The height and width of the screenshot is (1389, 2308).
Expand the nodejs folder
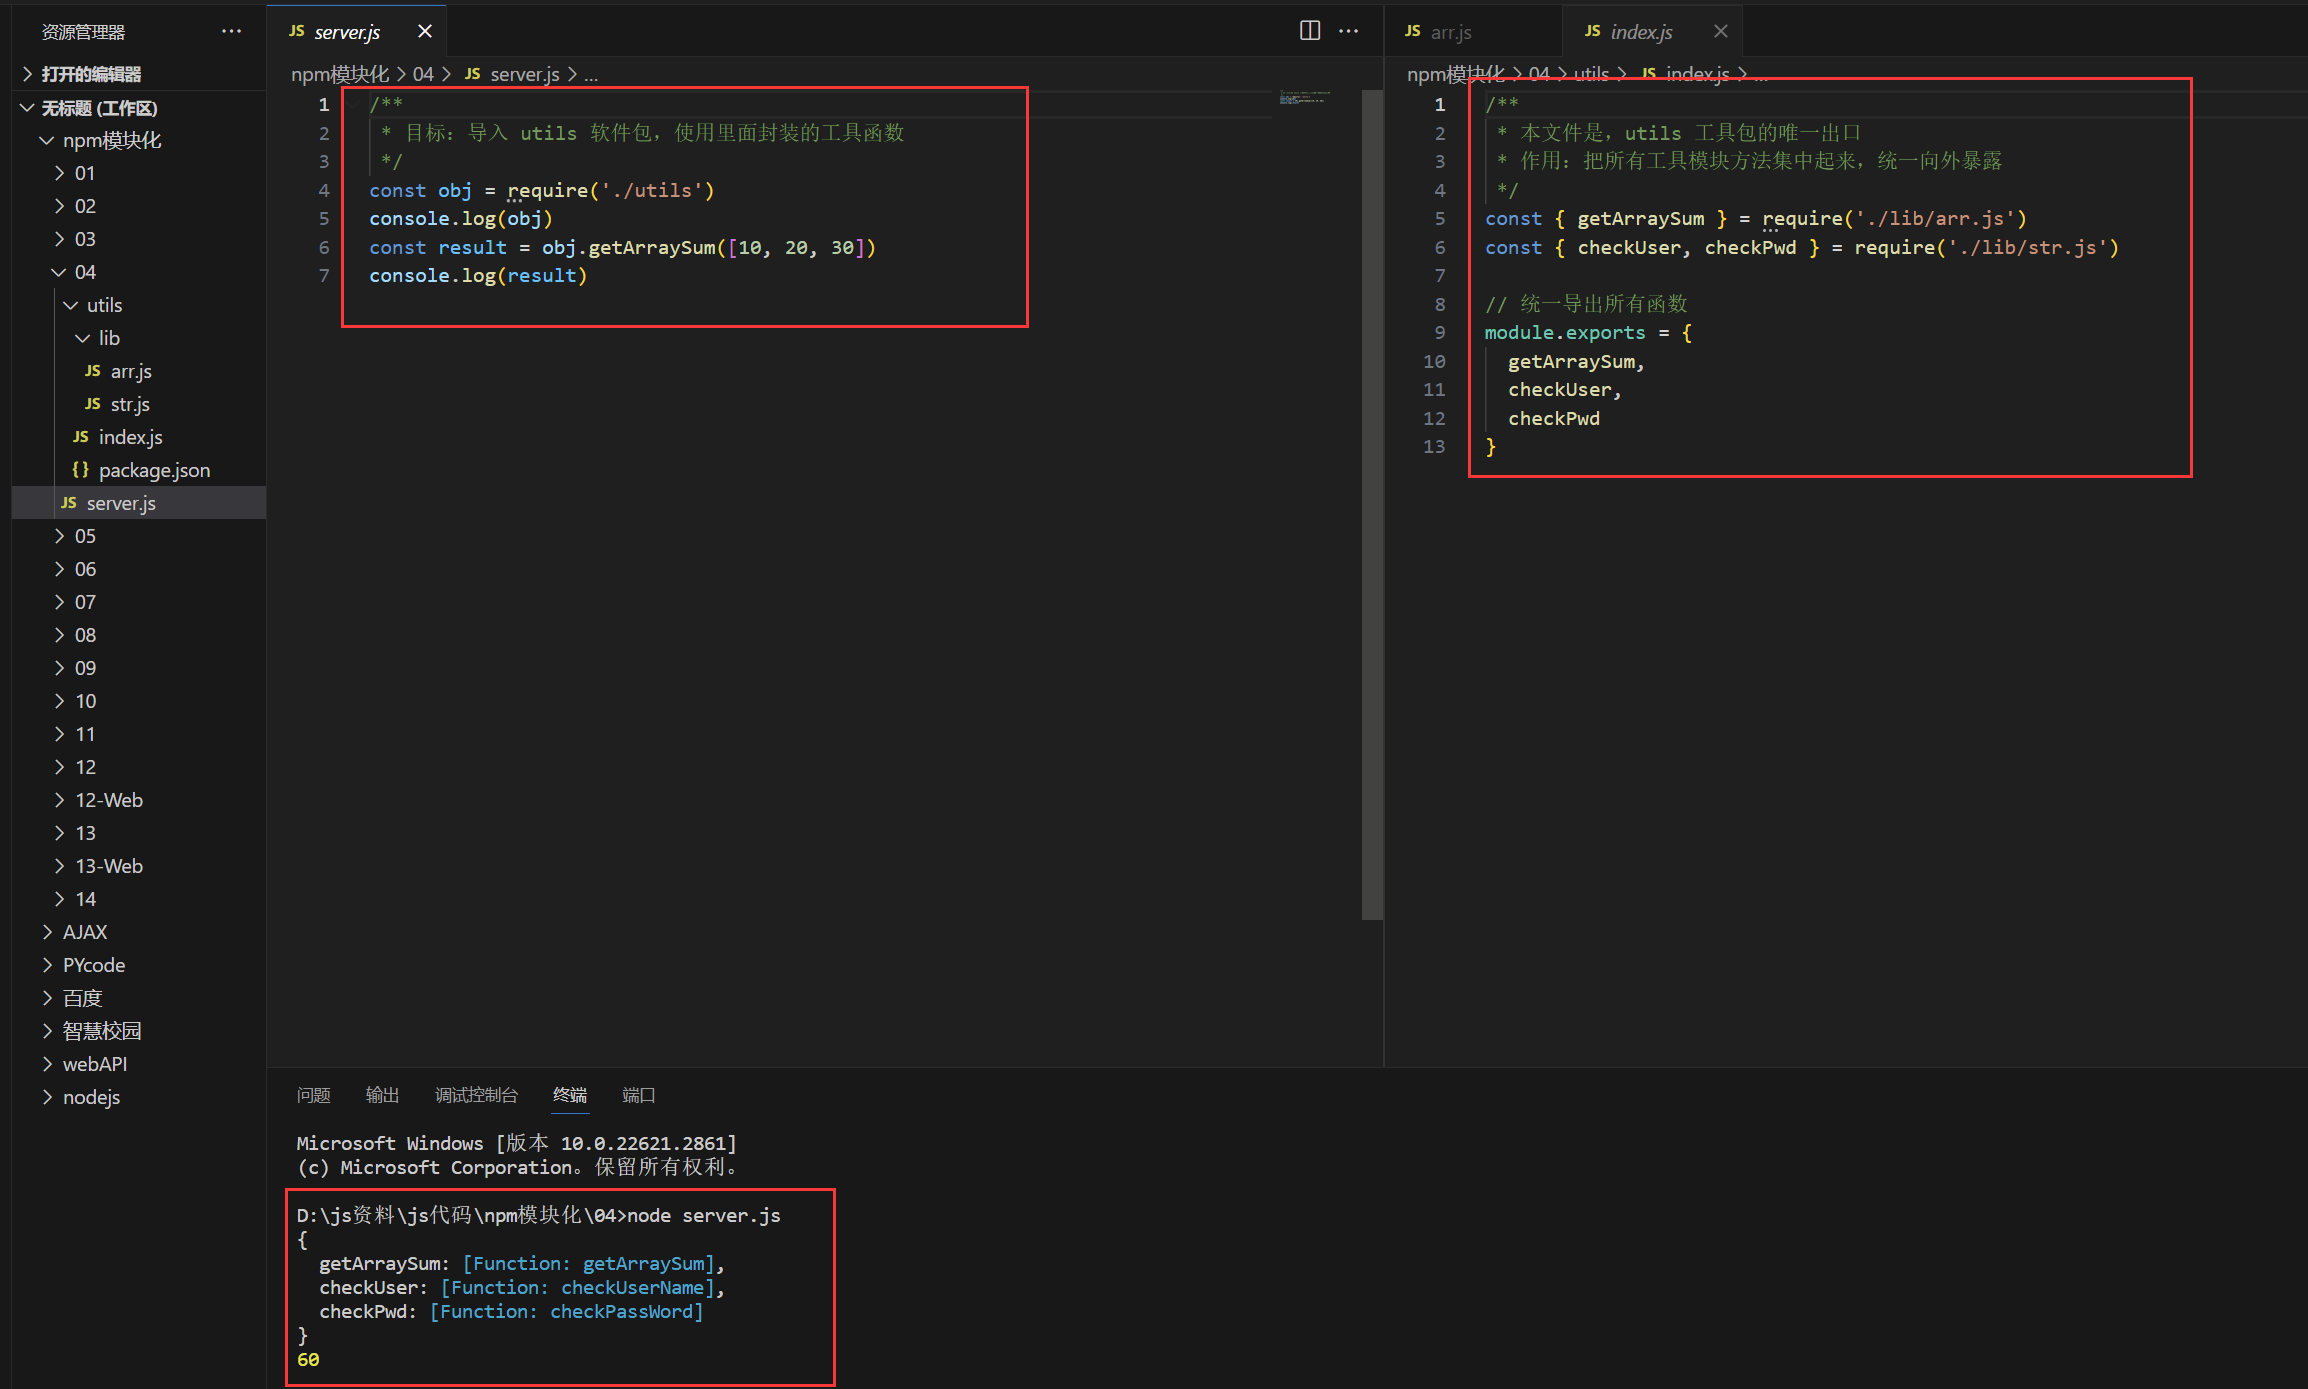point(139,1097)
